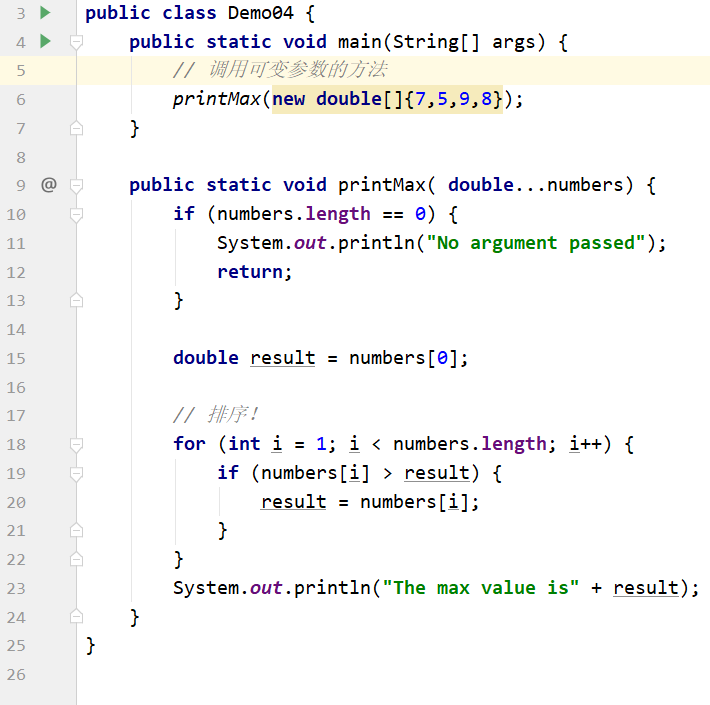Click 'result' argument on line 23
710x705 pixels.
tap(646, 588)
